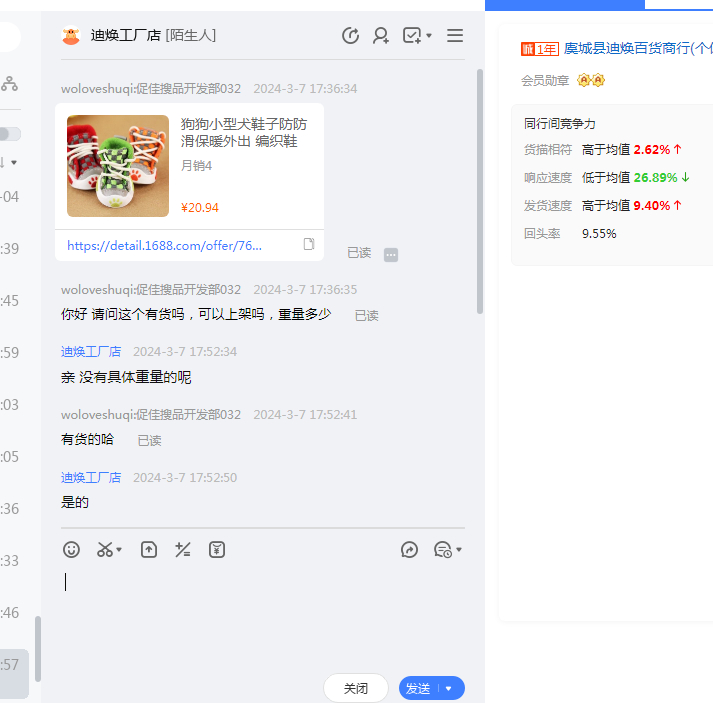Screen dimensions: 713x703
Task: Add contact with person-plus icon
Action: (381, 35)
